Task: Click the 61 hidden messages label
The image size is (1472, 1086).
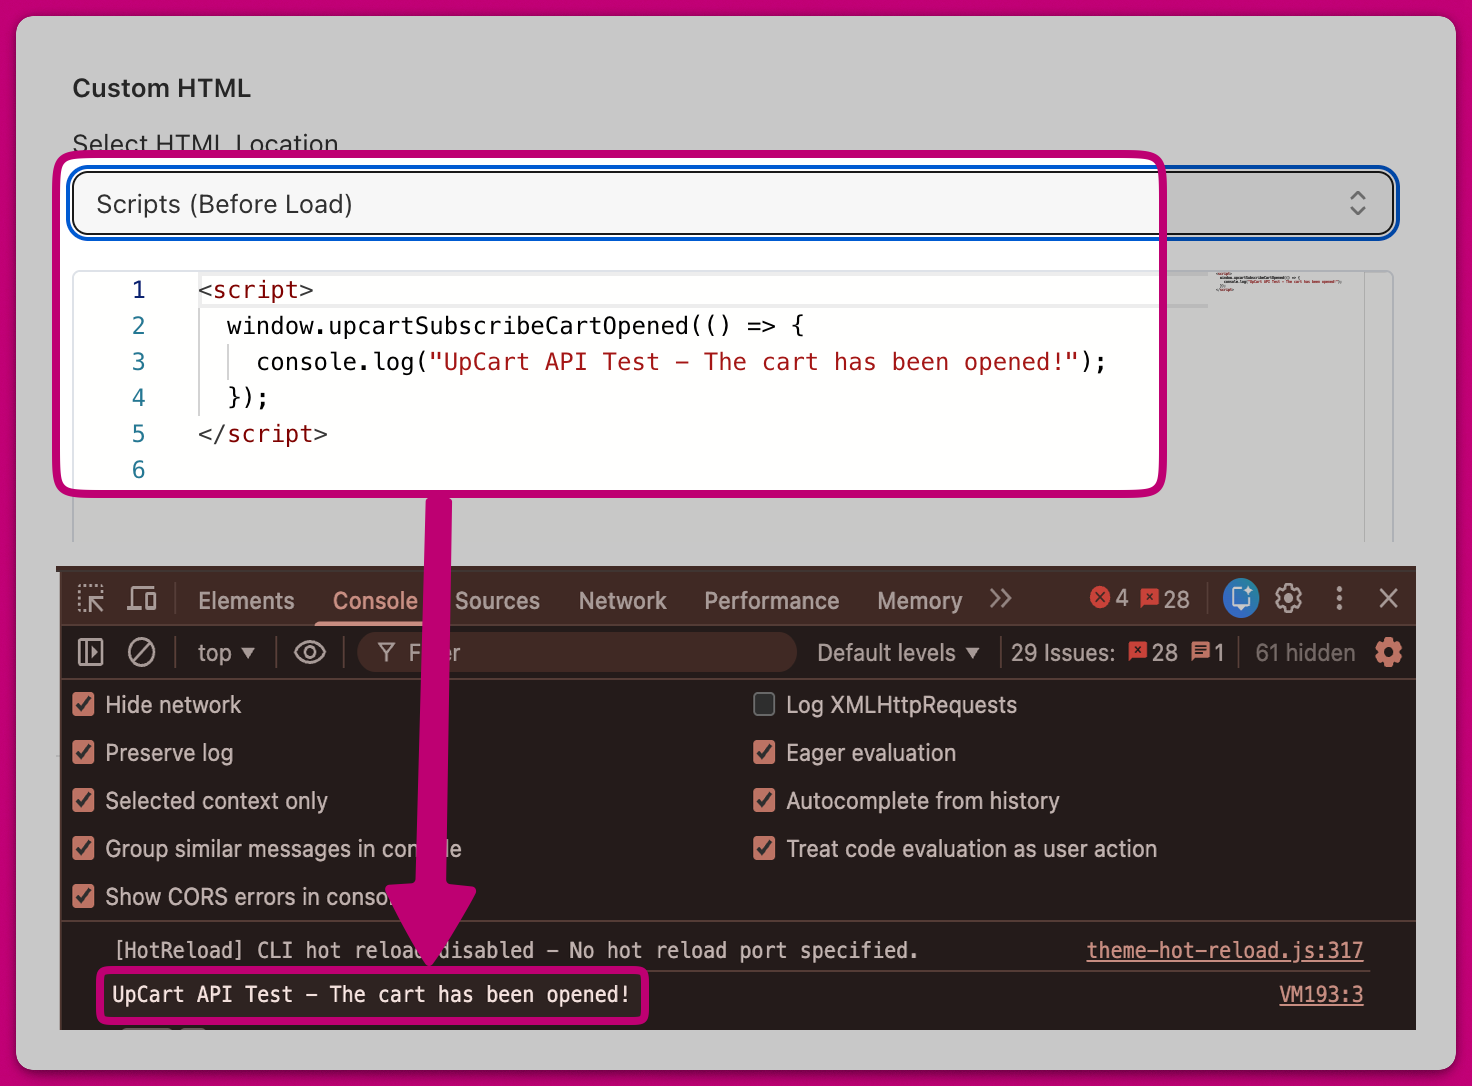Action: (1305, 653)
